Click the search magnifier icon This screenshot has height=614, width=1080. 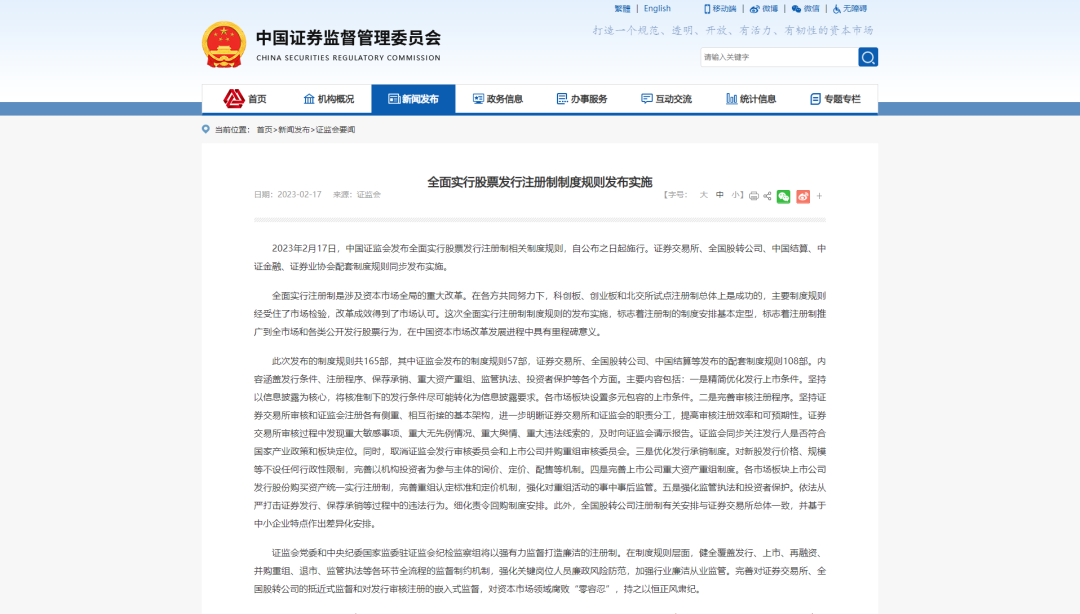[867, 57]
